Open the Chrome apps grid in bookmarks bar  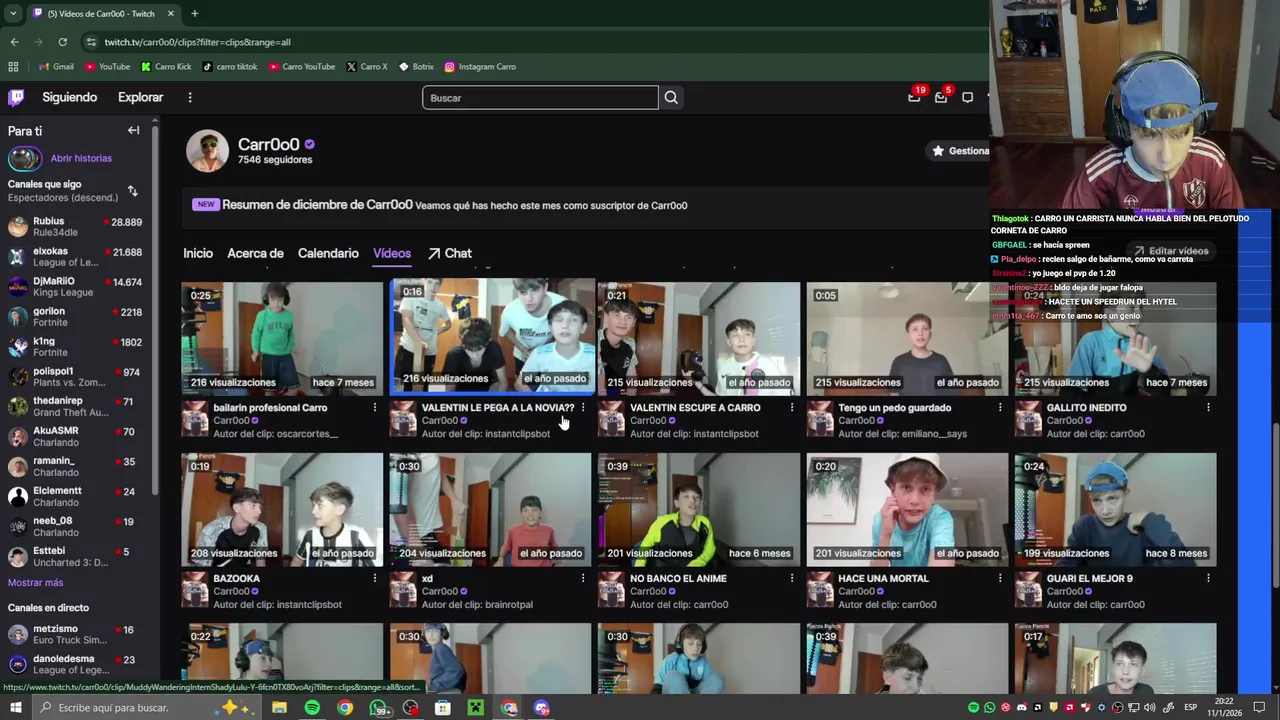click(x=13, y=67)
